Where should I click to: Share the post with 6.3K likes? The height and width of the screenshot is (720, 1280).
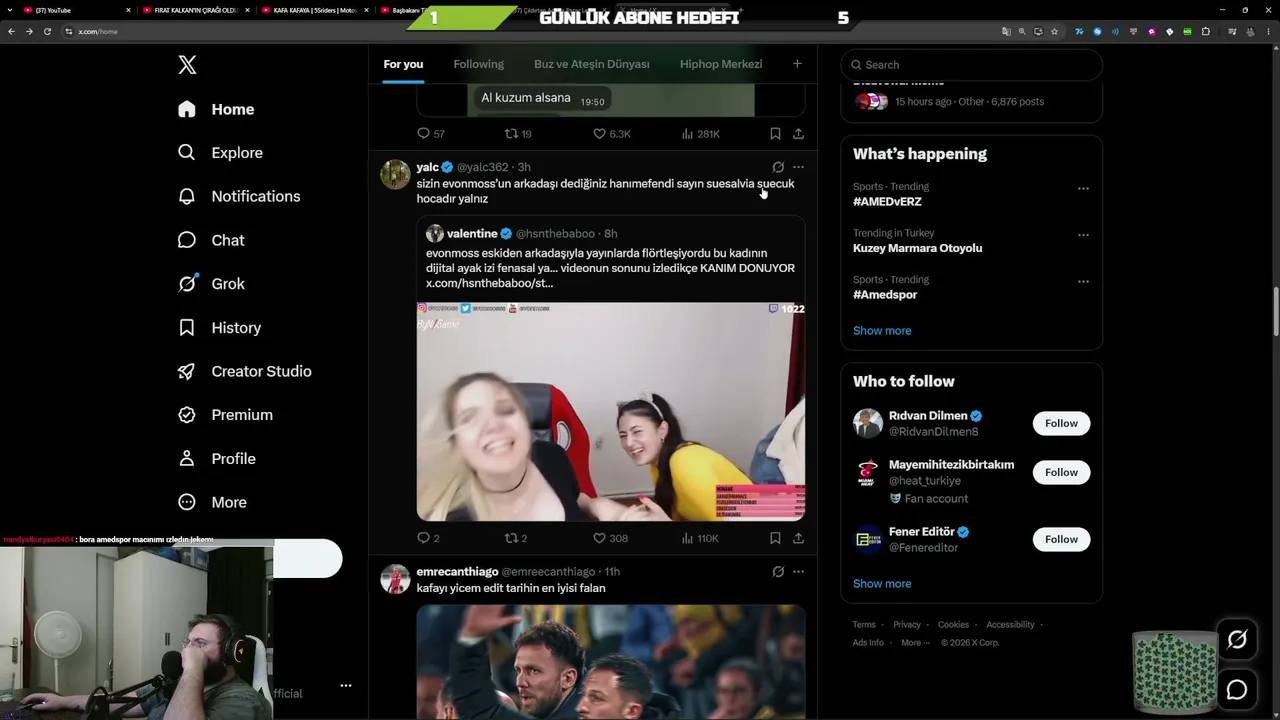click(x=798, y=134)
